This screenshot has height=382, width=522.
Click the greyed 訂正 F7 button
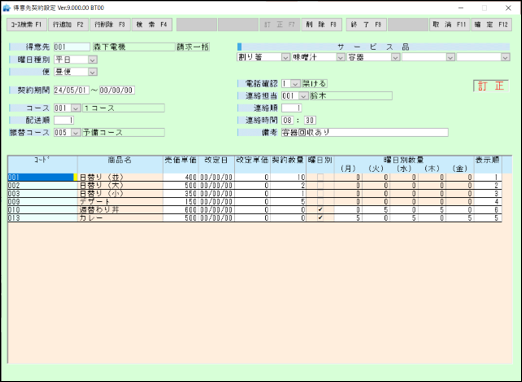[280, 25]
